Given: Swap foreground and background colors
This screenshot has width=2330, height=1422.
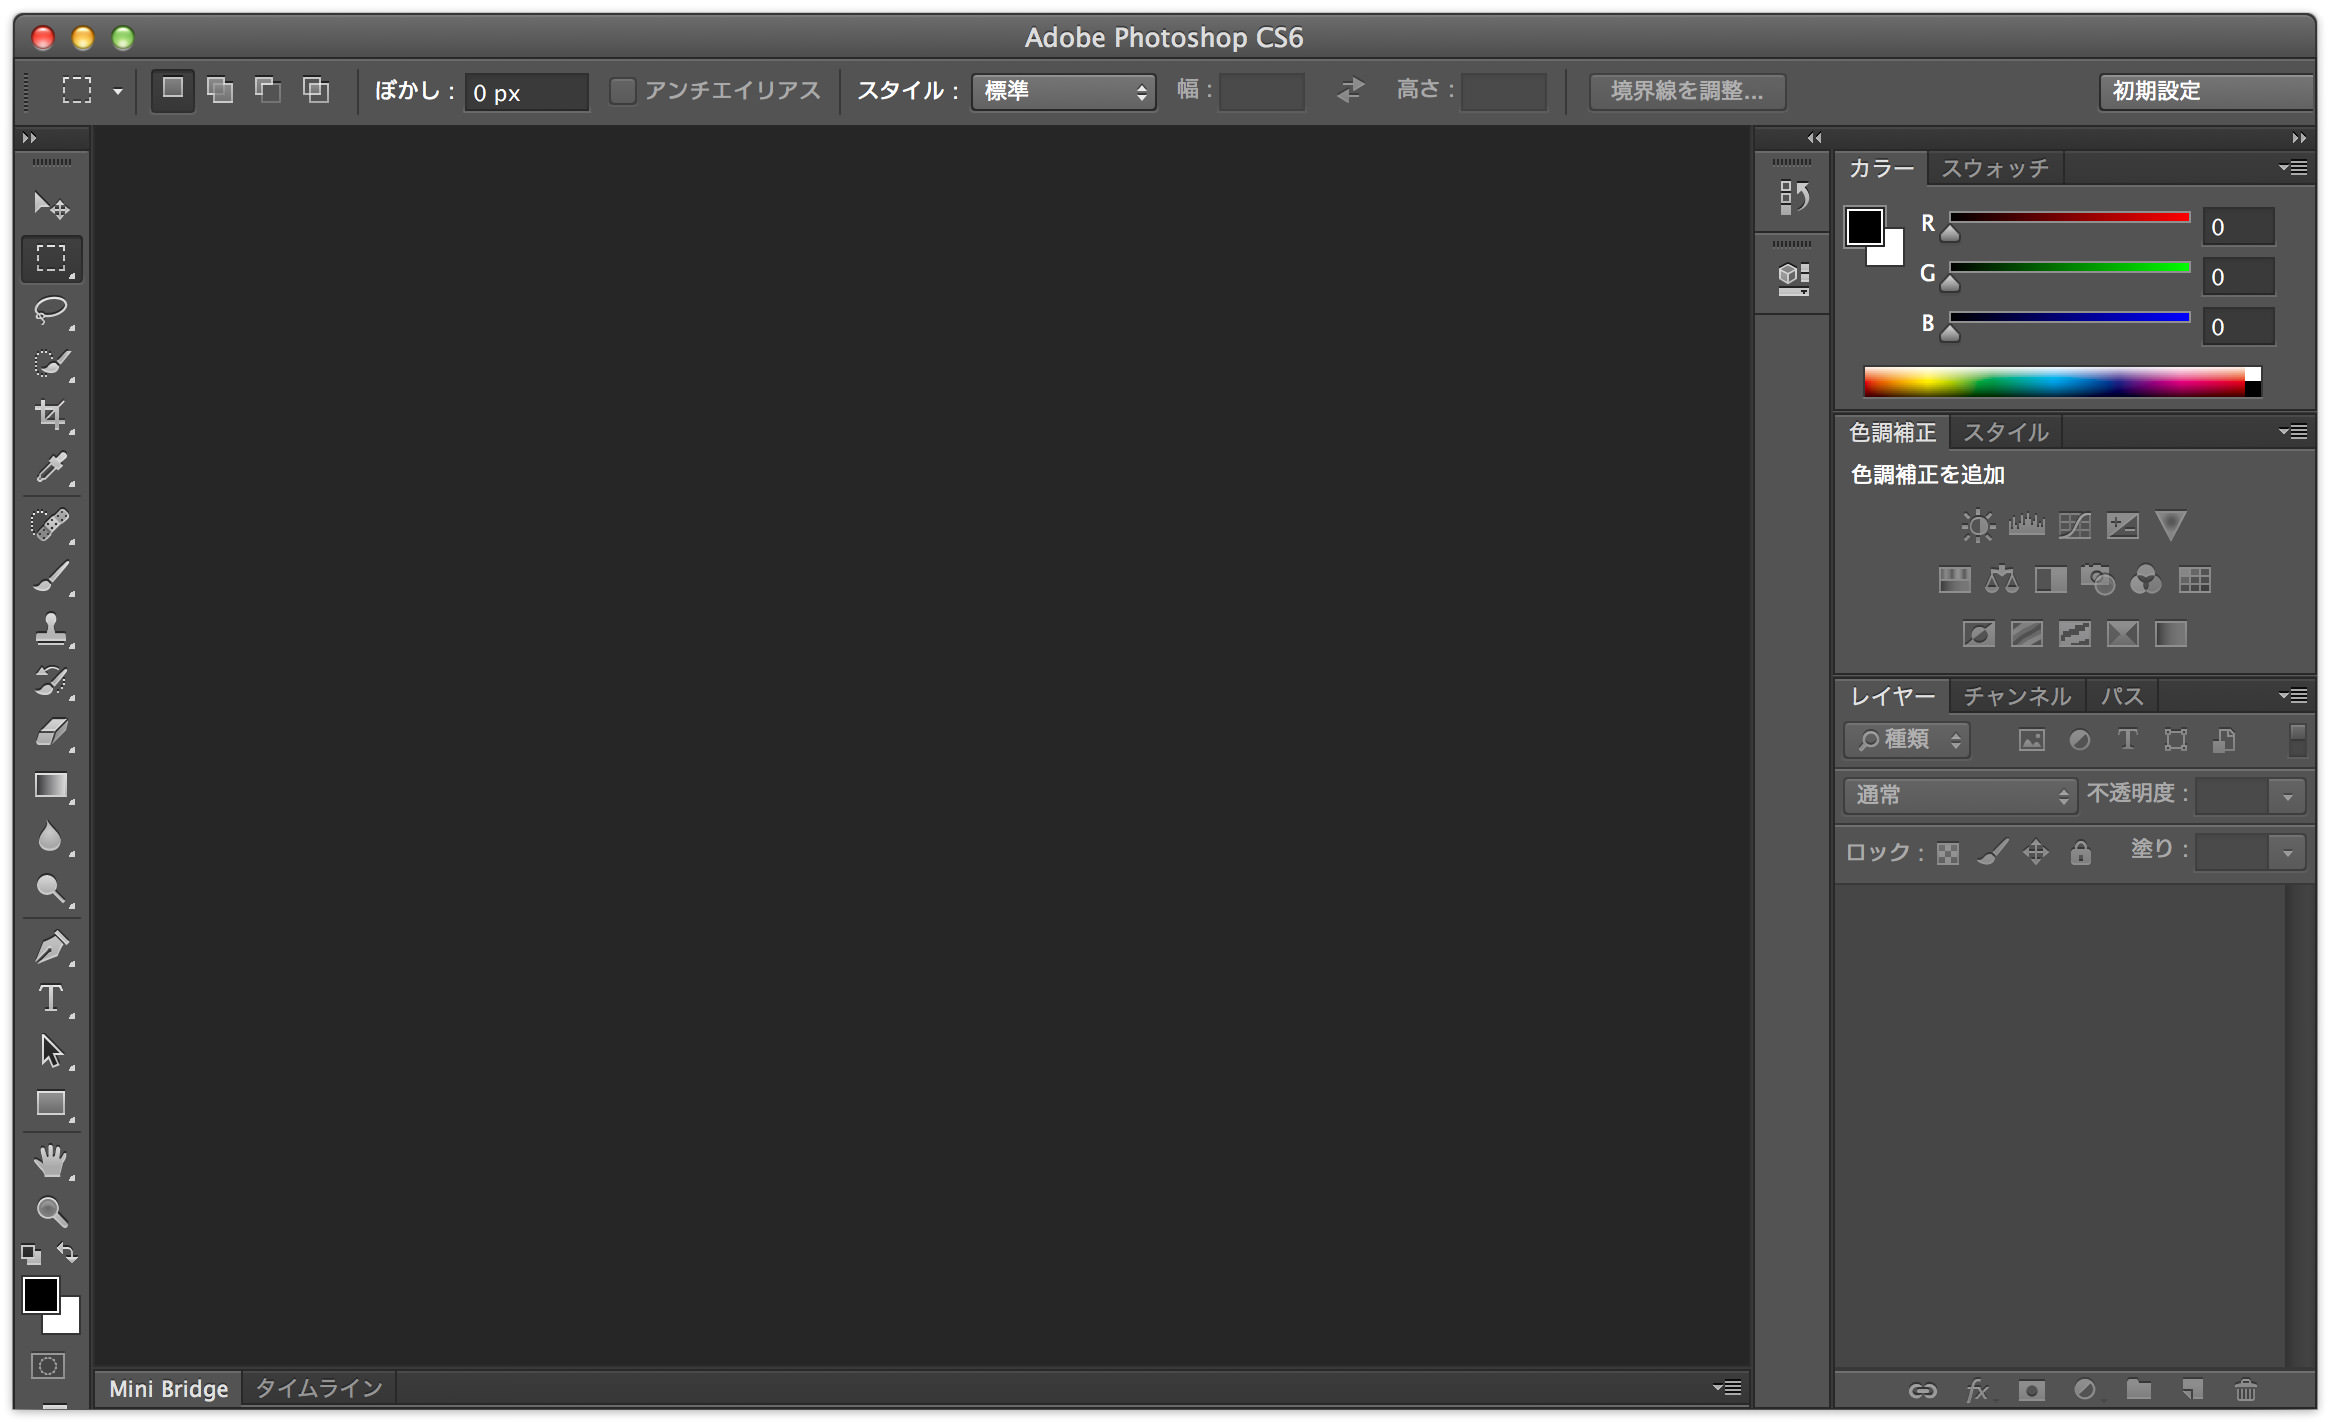Looking at the screenshot, I should coord(68,1253).
